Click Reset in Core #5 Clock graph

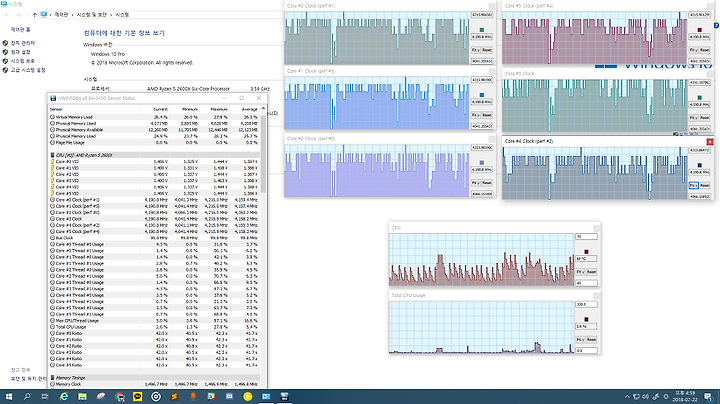704,50
